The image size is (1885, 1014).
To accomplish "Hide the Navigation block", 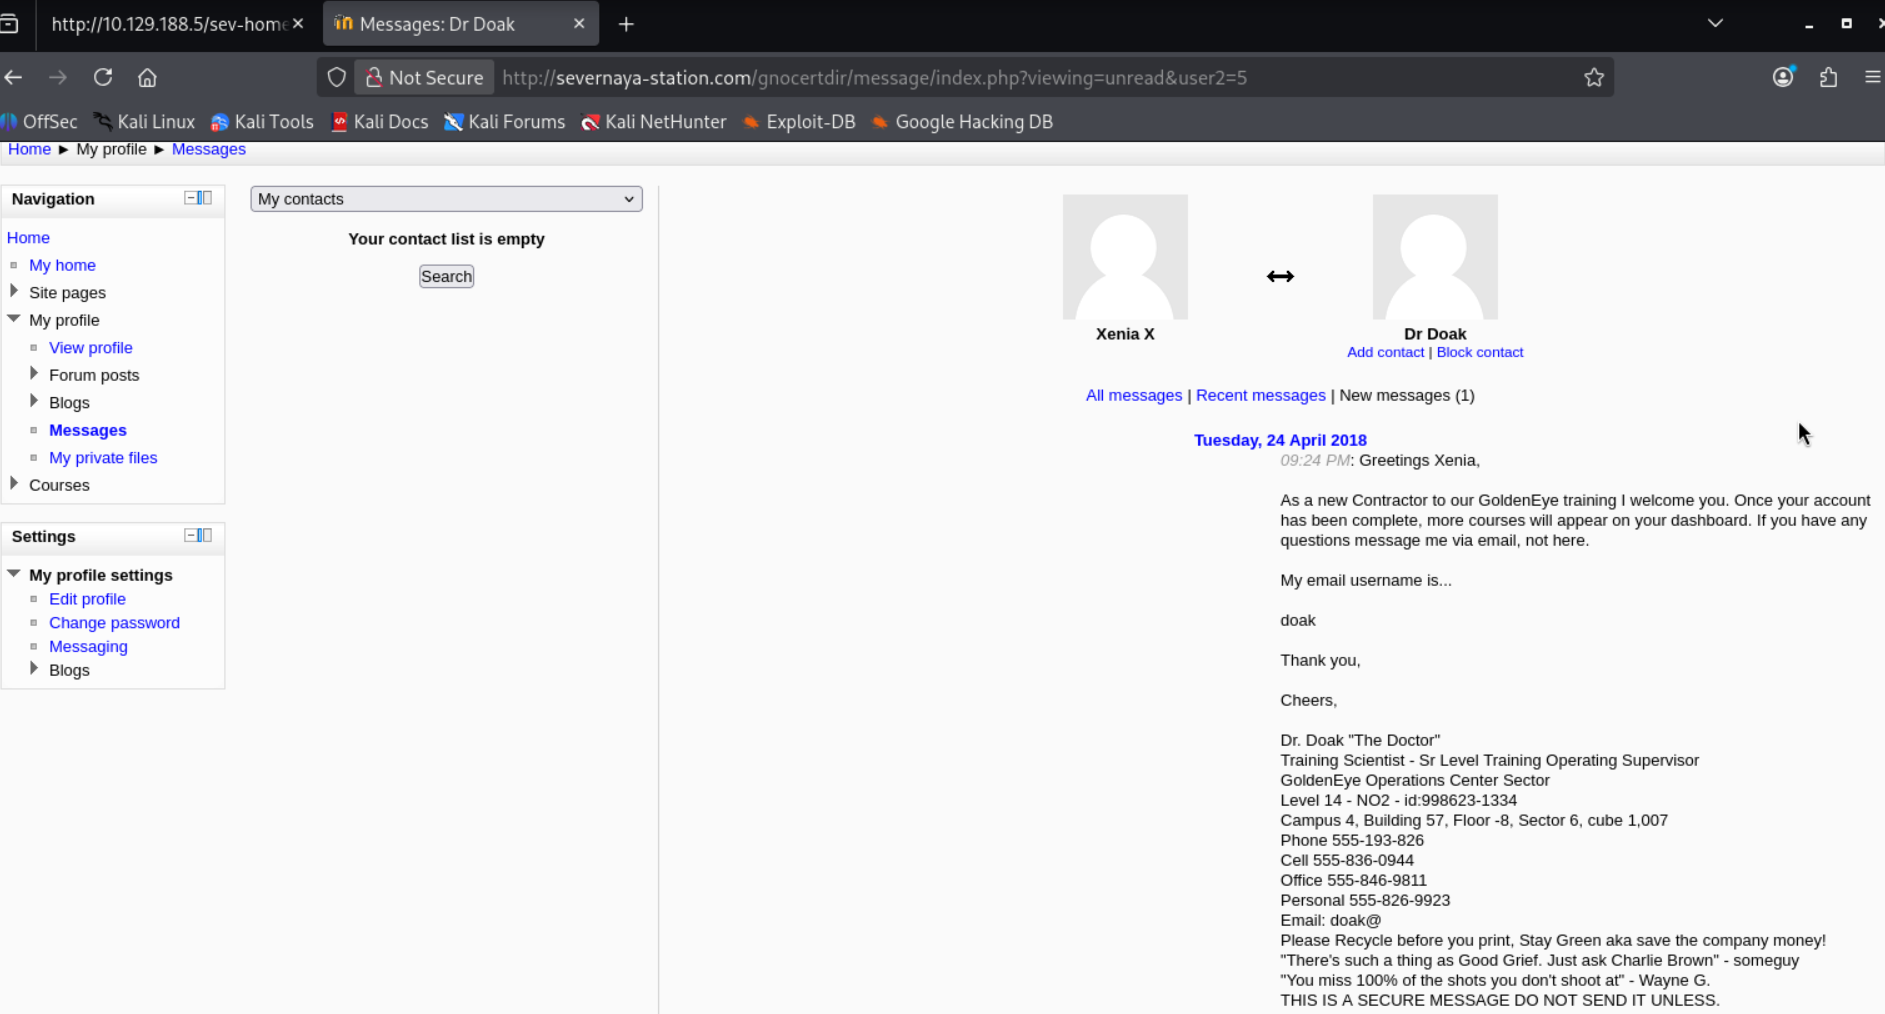I will (190, 198).
